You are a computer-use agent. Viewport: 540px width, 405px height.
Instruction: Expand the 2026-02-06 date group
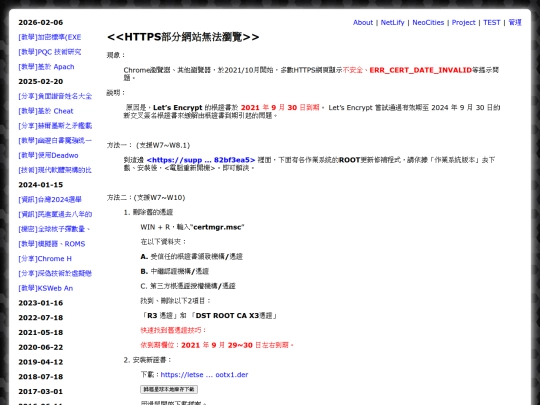[x=41, y=22]
